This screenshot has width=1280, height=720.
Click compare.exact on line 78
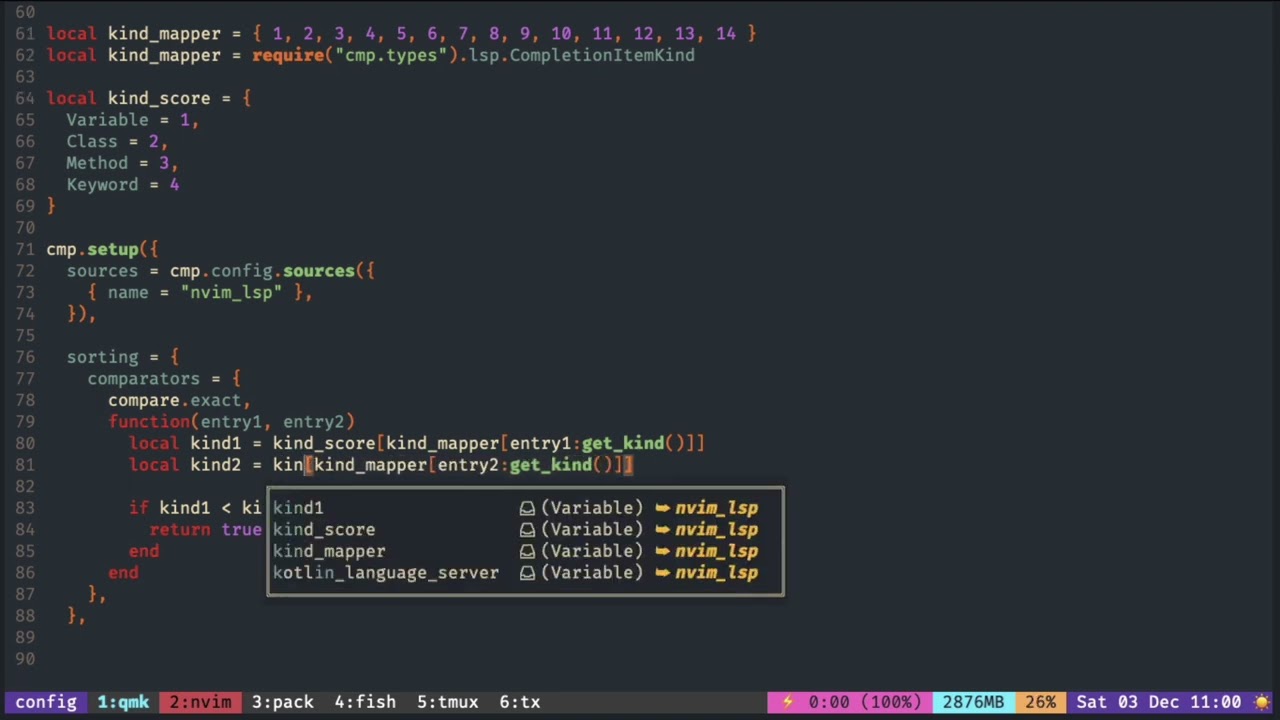(174, 401)
